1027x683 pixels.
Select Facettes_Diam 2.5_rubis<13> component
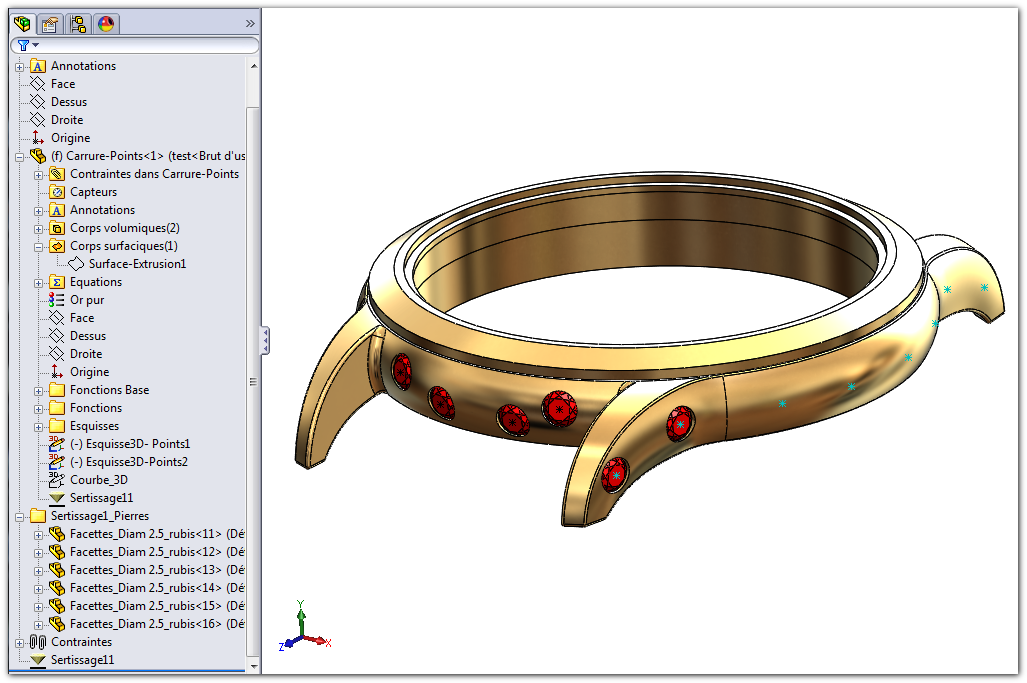(146, 570)
